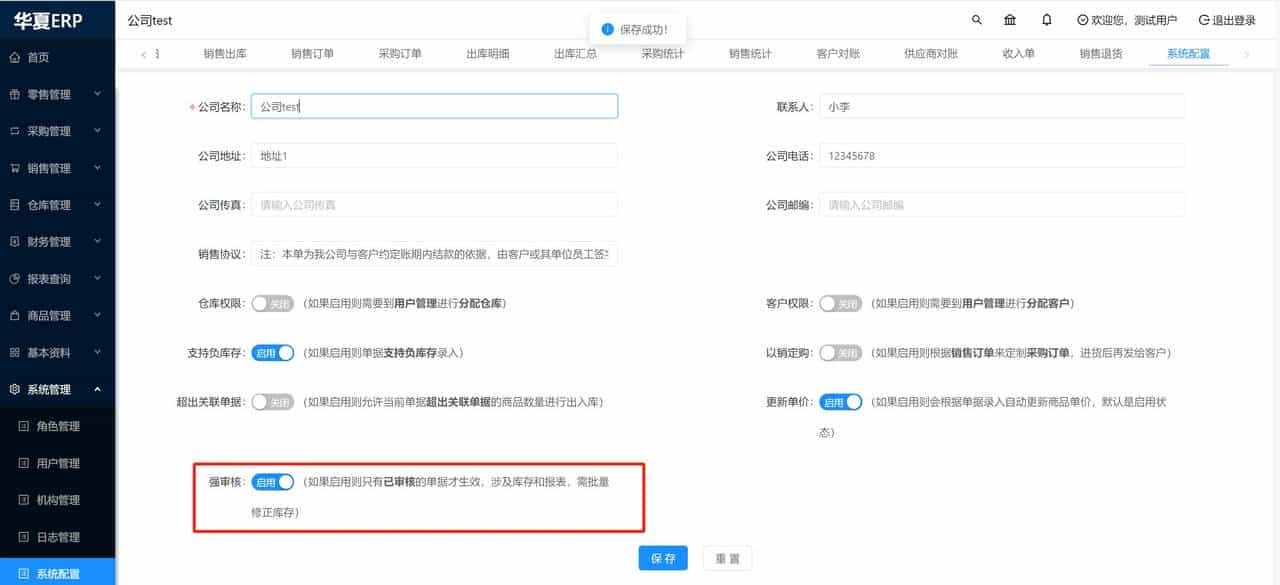Click the 保存 save button
This screenshot has height=585, width=1280.
662,557
